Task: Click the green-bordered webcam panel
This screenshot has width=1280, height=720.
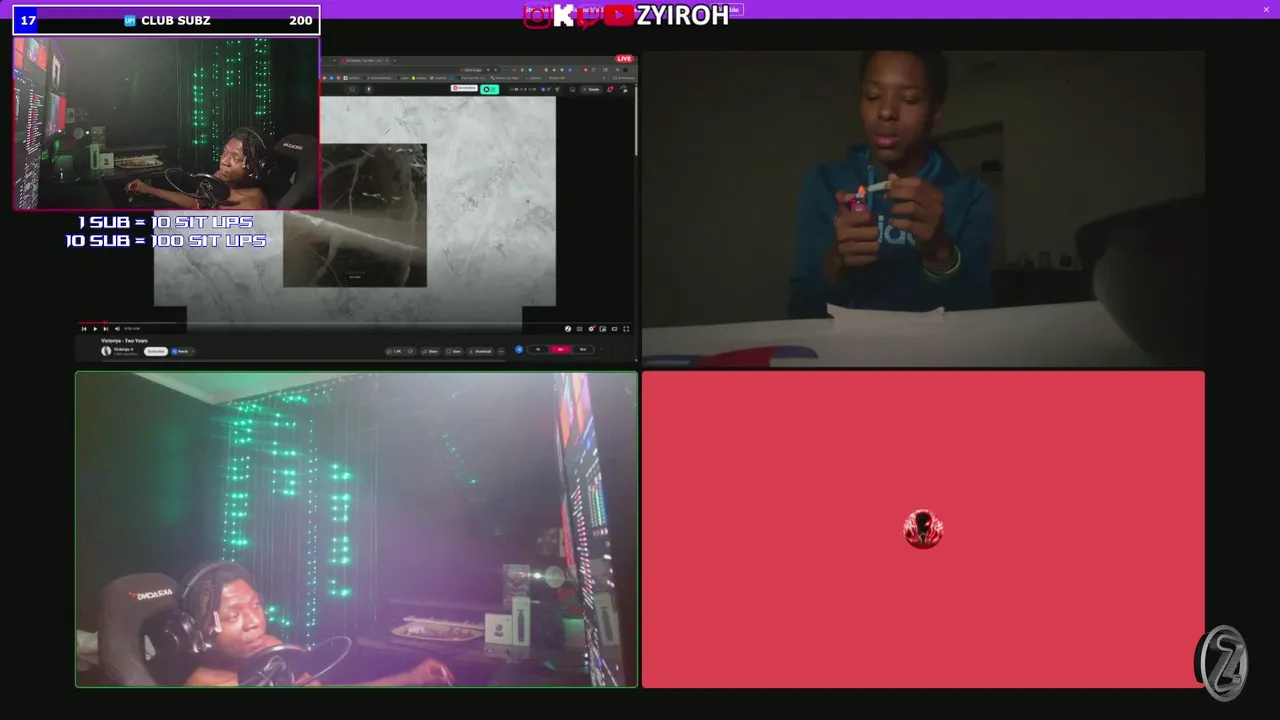Action: (x=356, y=529)
